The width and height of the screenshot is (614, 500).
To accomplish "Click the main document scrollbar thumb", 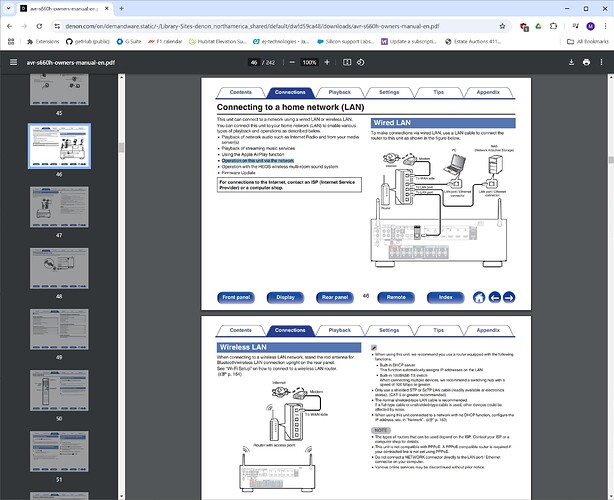I will point(610,160).
